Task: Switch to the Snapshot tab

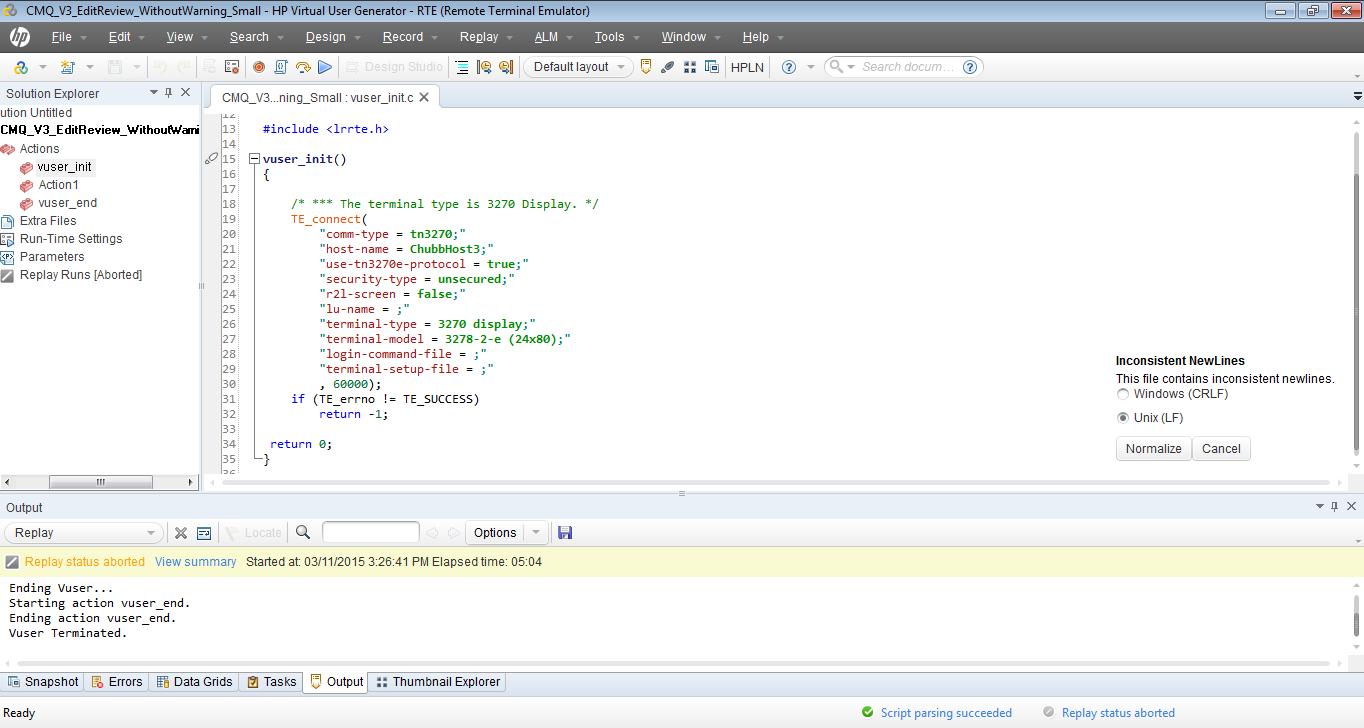Action: coord(43,682)
